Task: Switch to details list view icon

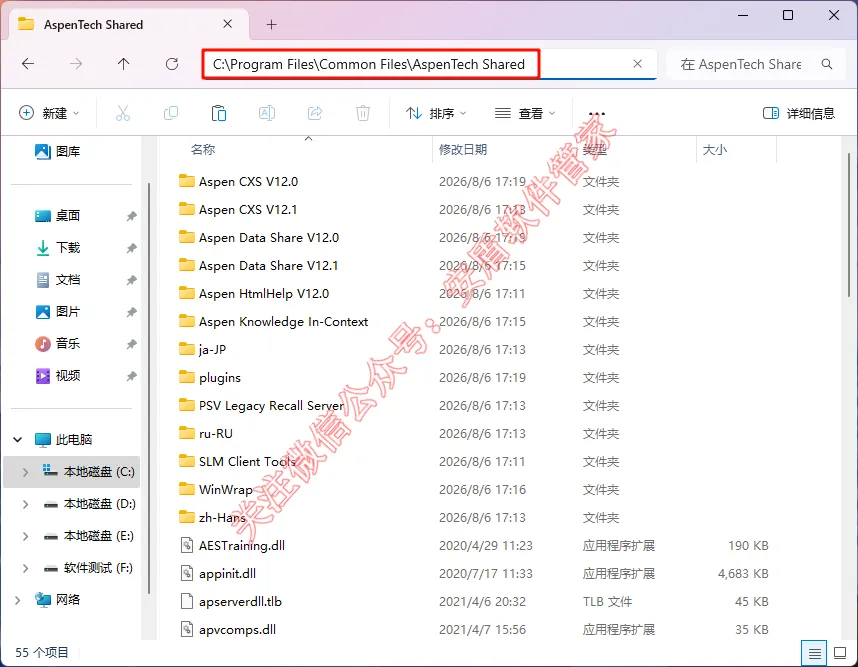Action: 814,653
